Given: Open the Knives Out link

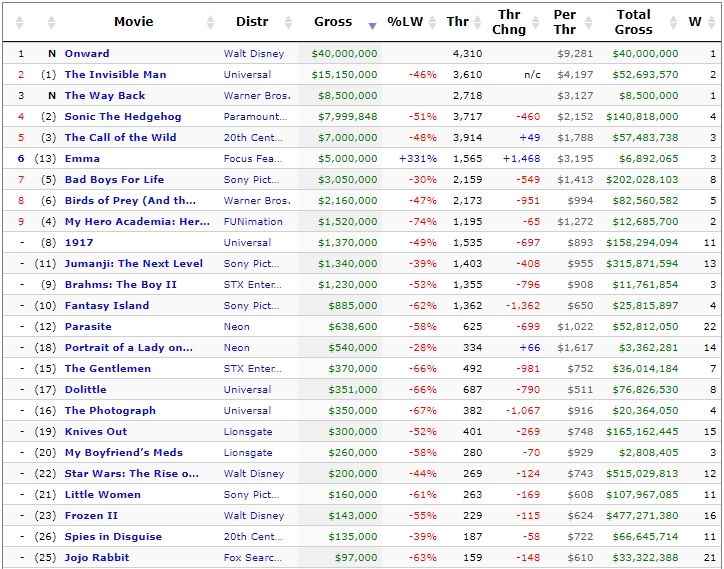Looking at the screenshot, I should [96, 432].
